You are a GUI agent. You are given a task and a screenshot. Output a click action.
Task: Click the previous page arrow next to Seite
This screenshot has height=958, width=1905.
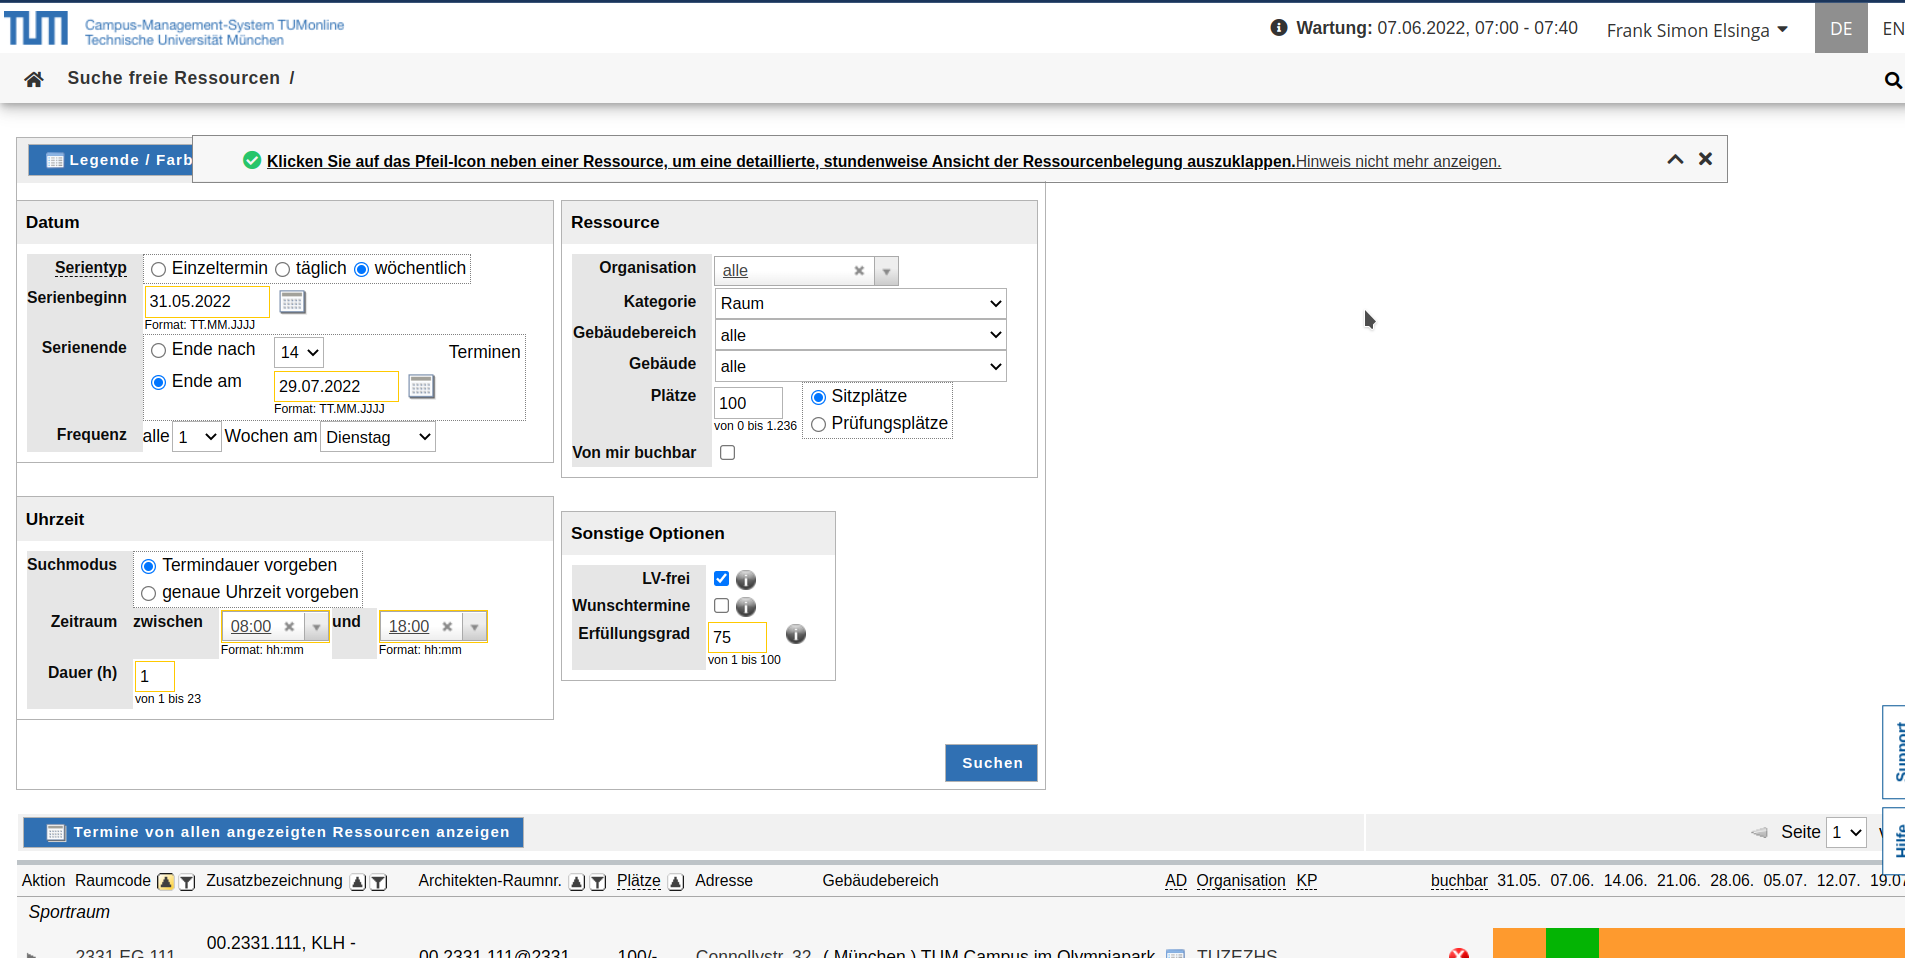(x=1759, y=833)
